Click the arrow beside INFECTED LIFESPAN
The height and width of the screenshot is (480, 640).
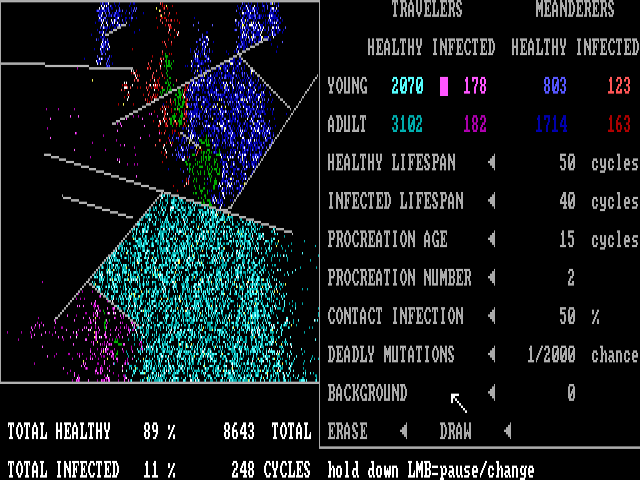point(491,201)
